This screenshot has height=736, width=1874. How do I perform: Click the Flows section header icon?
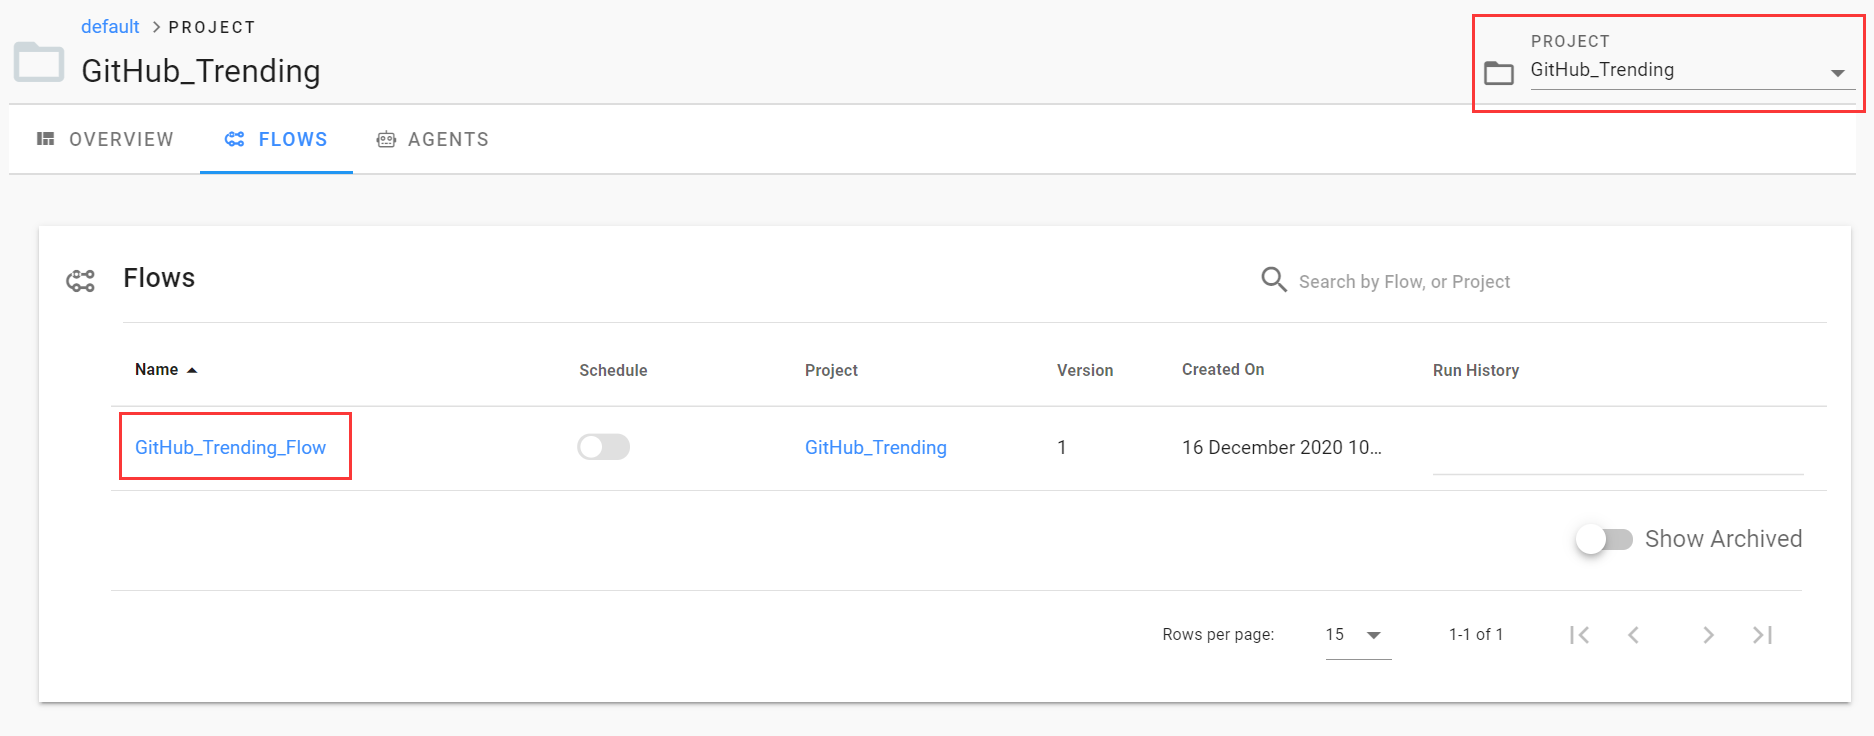pyautogui.click(x=81, y=281)
